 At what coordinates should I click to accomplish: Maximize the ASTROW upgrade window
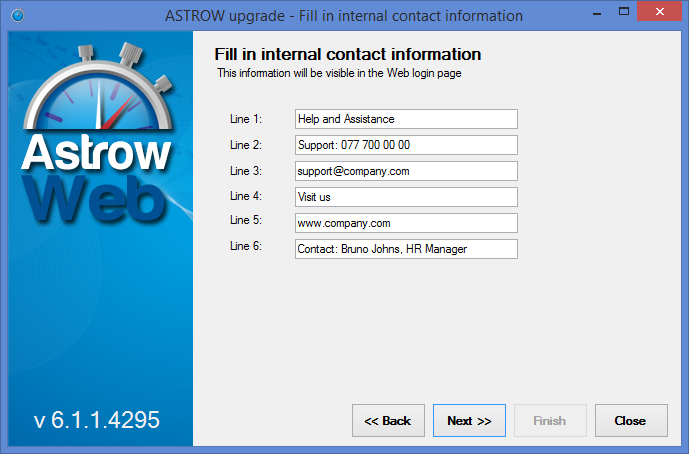pos(621,15)
